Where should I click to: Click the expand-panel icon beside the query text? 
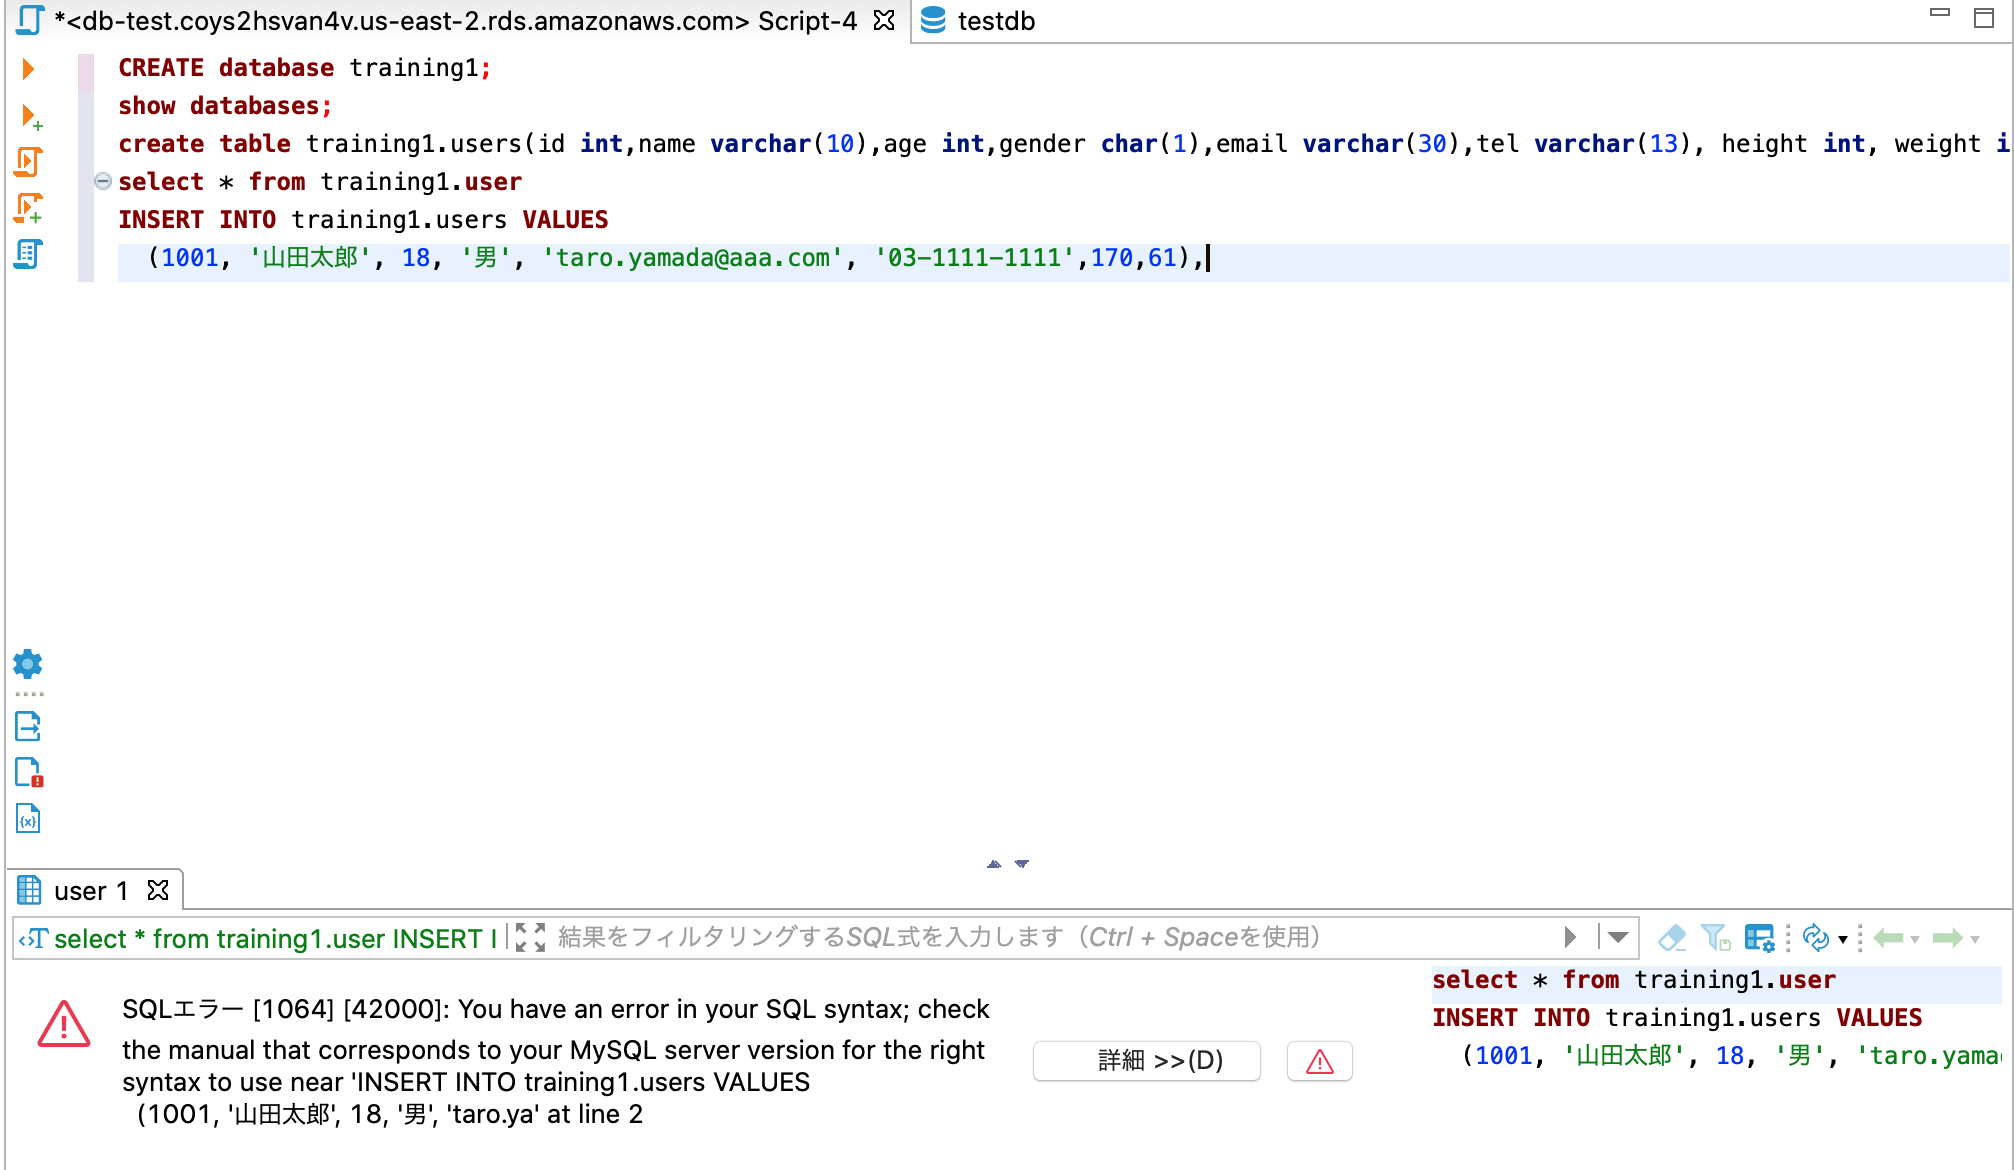[530, 937]
